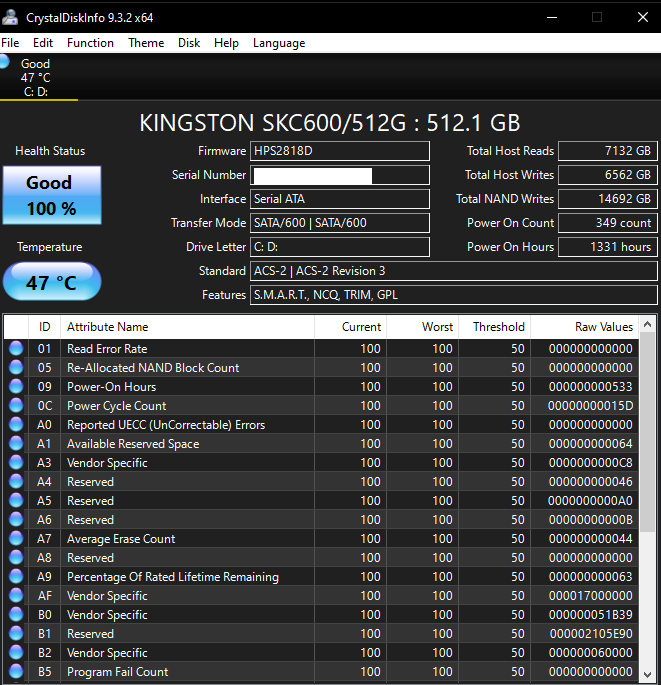Screen dimensions: 661x685
Task: Click the Serial Number field
Action: click(339, 175)
